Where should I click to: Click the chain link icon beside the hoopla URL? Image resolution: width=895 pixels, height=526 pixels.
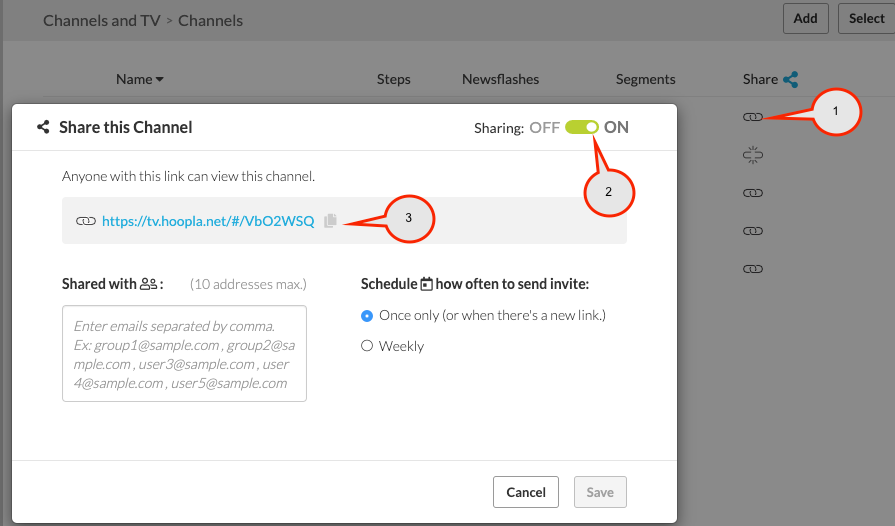click(x=86, y=221)
